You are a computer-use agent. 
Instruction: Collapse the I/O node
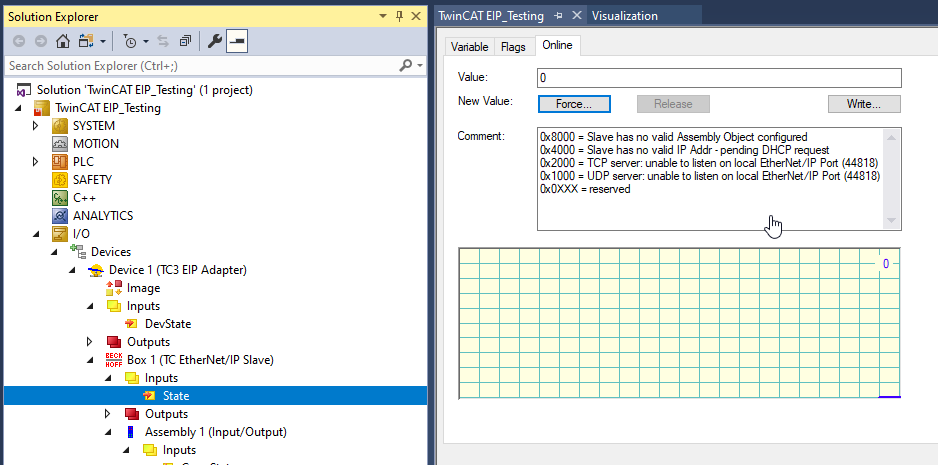click(35, 234)
